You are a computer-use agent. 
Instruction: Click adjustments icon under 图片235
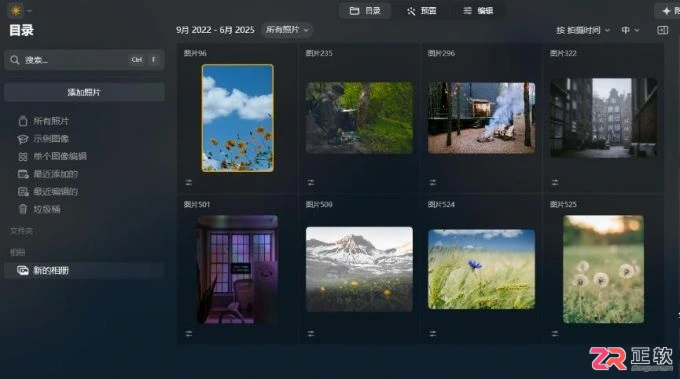click(x=311, y=183)
